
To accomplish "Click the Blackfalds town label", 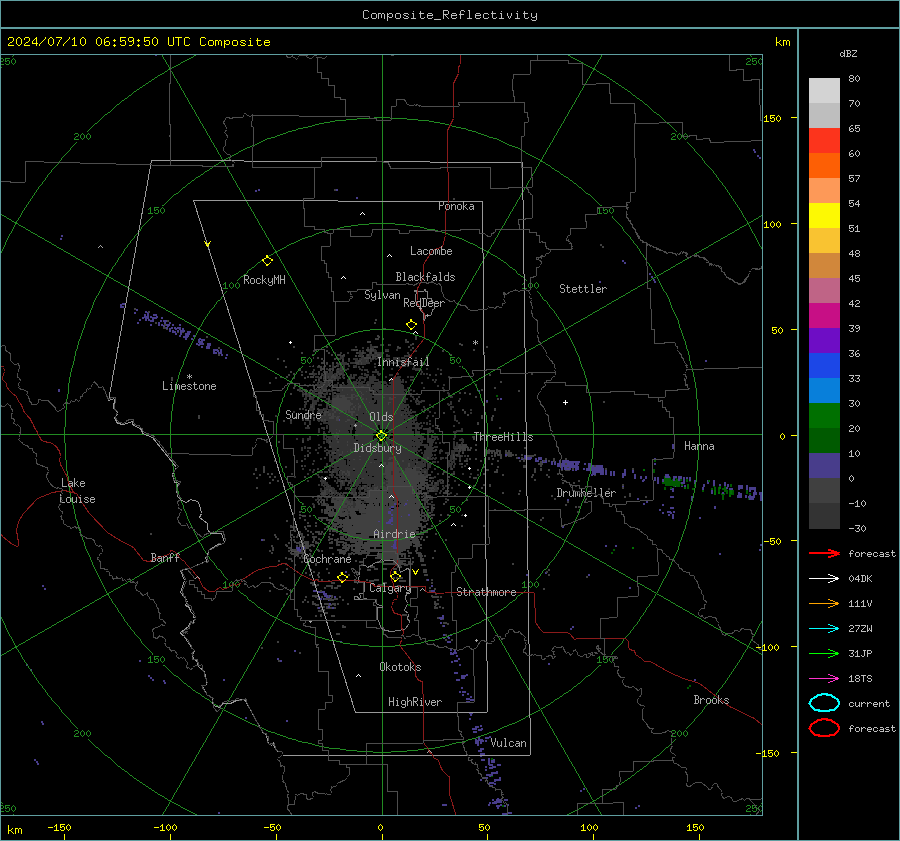I will pos(425,277).
